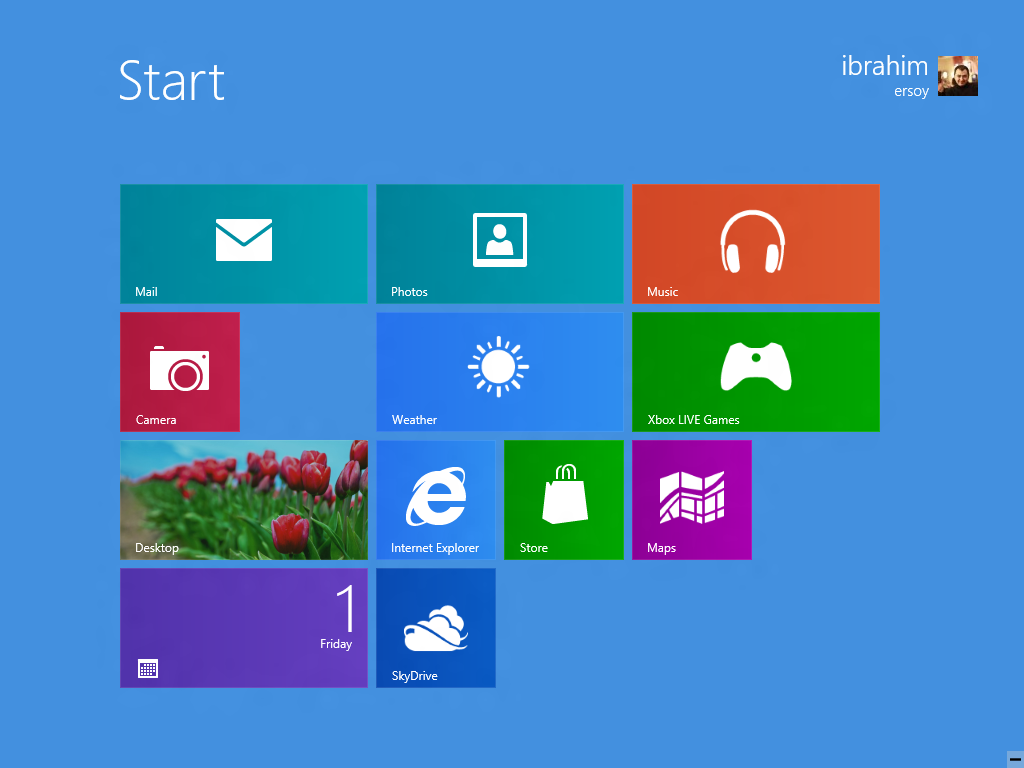Click the Start heading text
Viewport: 1024px width, 768px height.
[x=172, y=81]
